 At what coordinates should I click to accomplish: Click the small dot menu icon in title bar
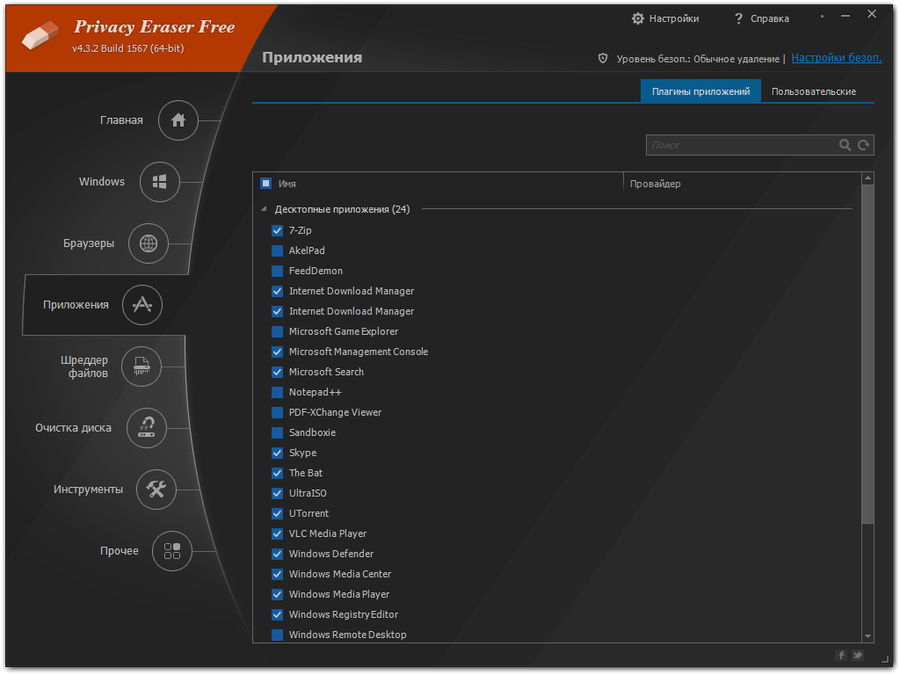pos(822,16)
